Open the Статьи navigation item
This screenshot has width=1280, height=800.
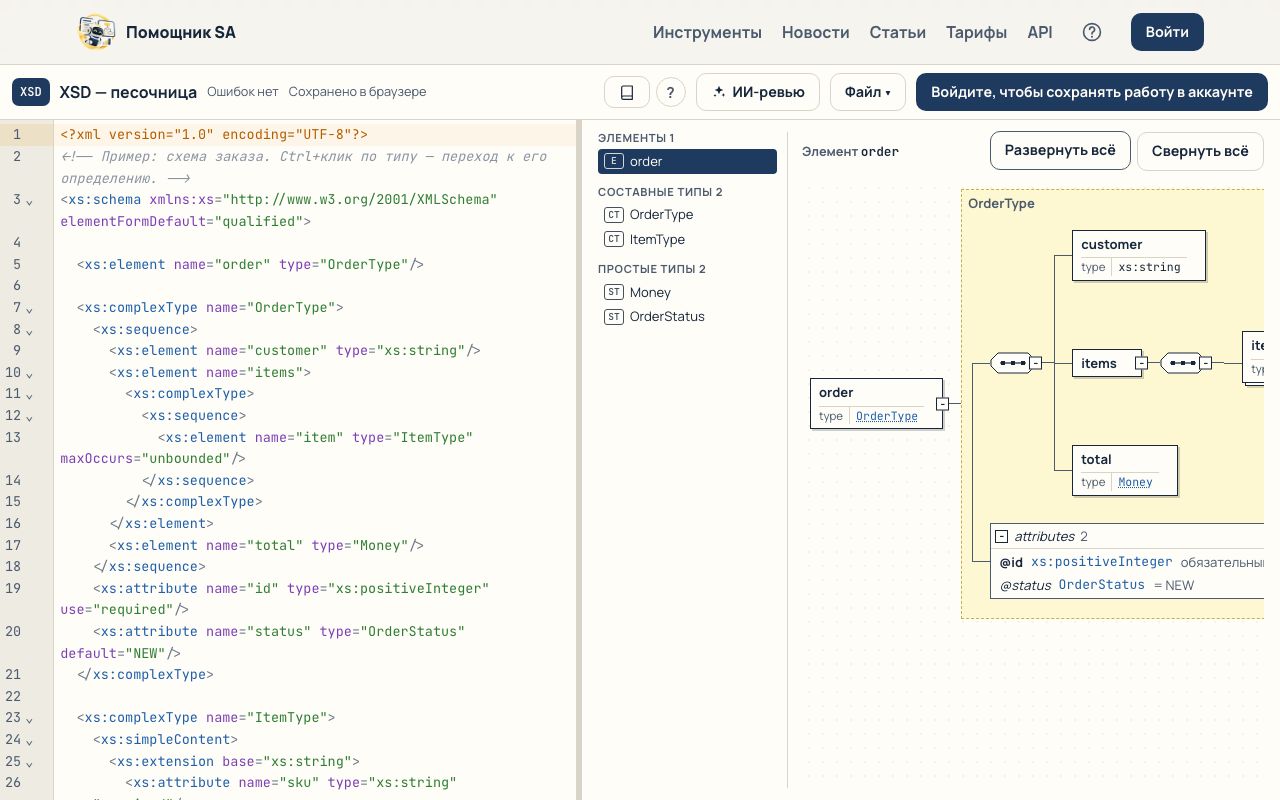click(x=898, y=32)
